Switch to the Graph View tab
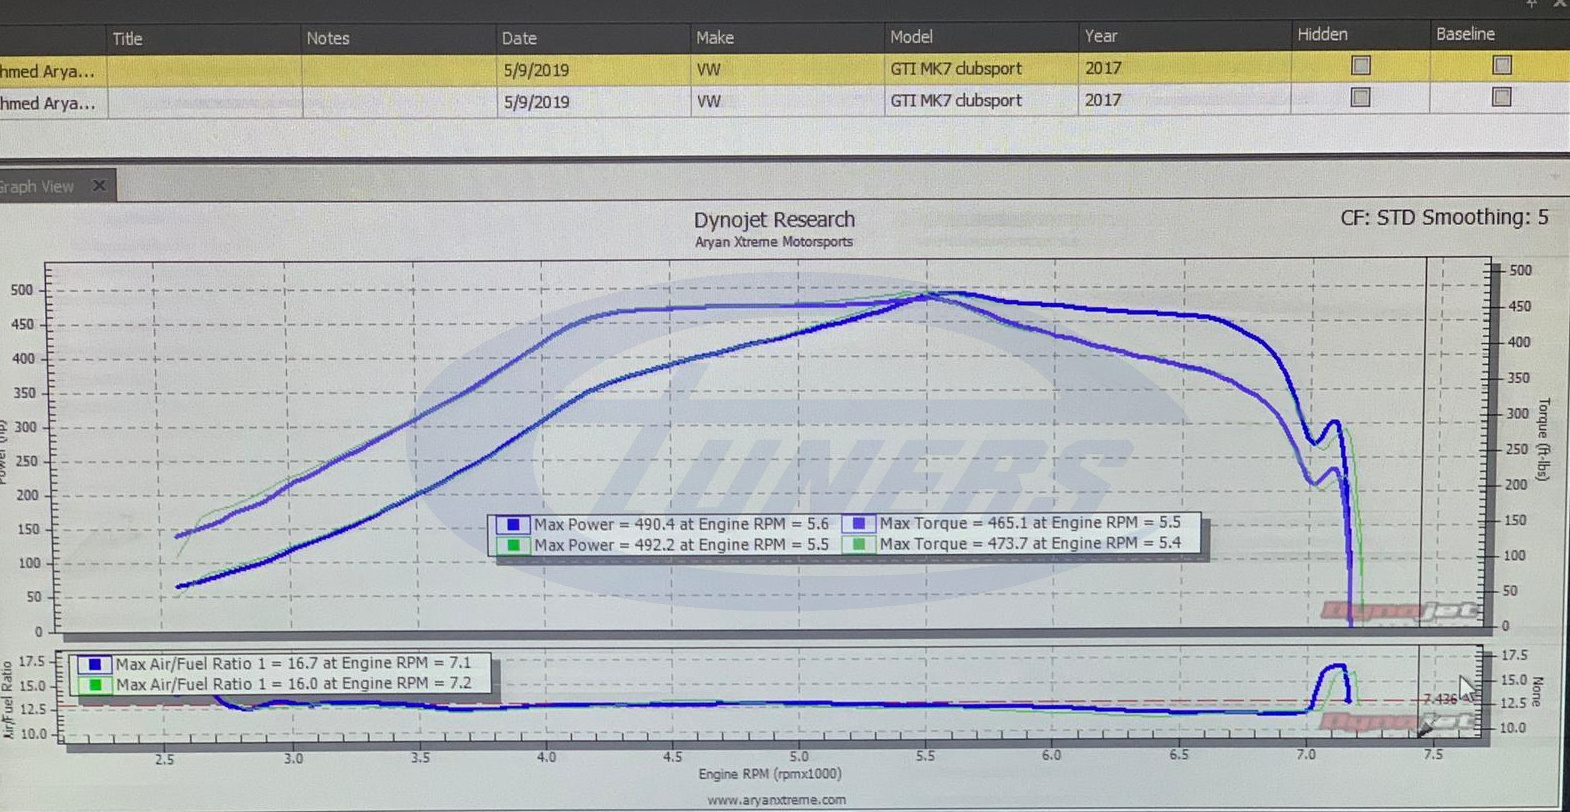The height and width of the screenshot is (812, 1570). [40, 187]
